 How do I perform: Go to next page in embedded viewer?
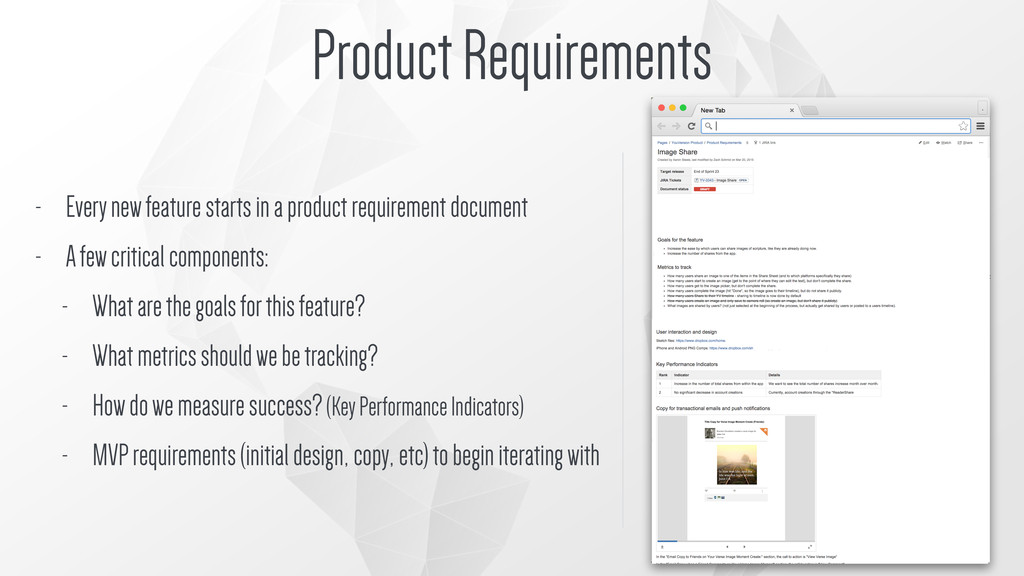744,547
